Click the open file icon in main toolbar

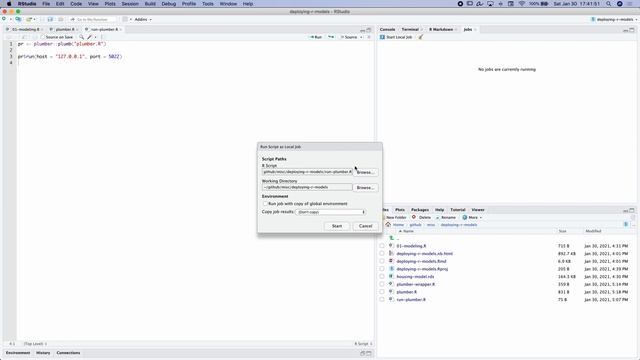(x=29, y=19)
